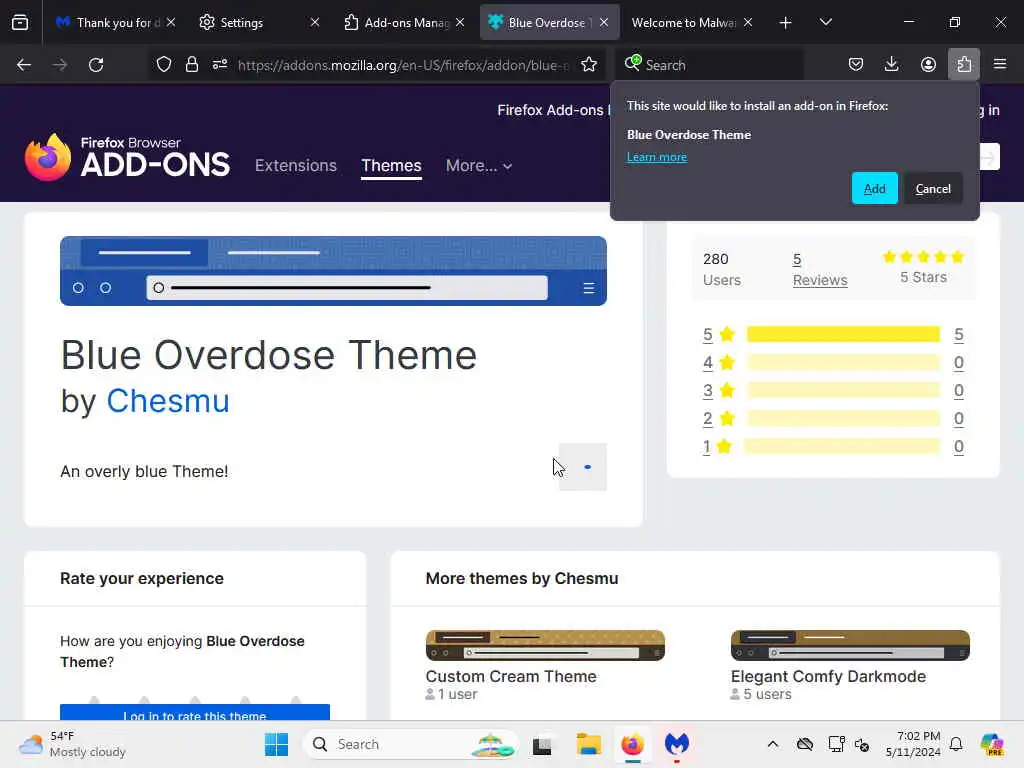Open Firefox View icon in tab strip
The image size is (1024, 768).
(20, 23)
